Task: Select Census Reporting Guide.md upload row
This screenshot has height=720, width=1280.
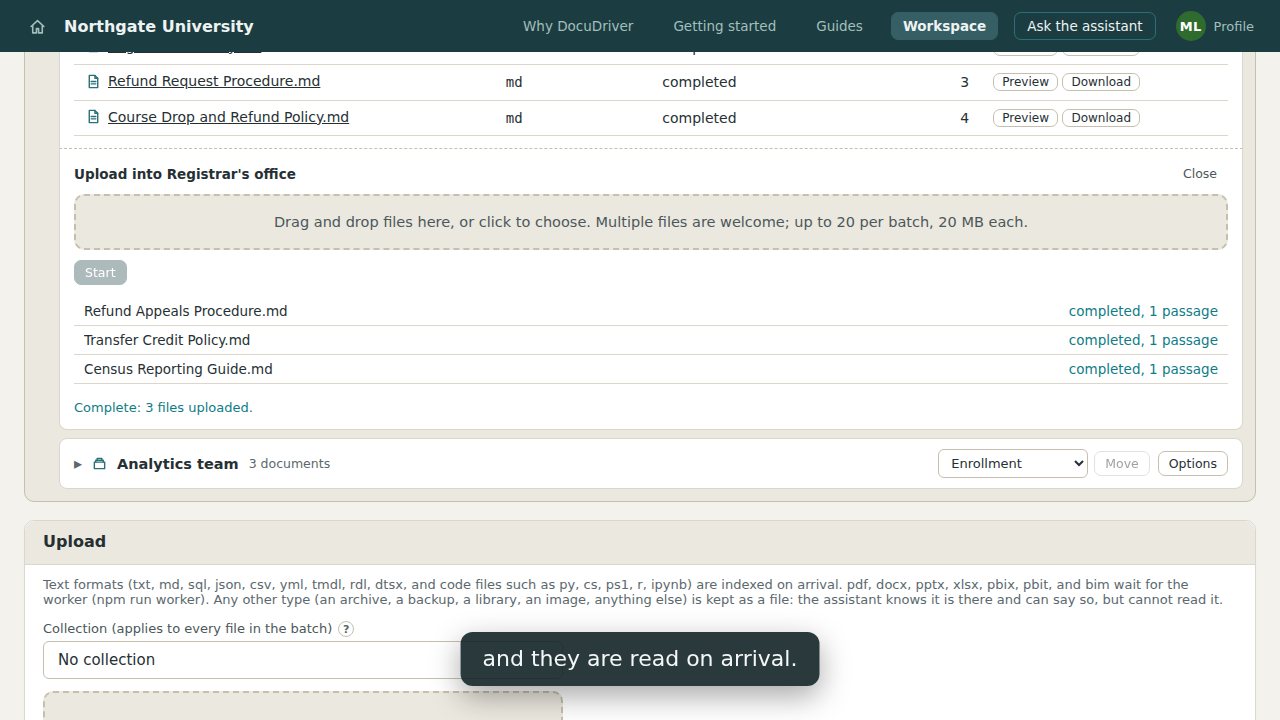Action: click(651, 369)
